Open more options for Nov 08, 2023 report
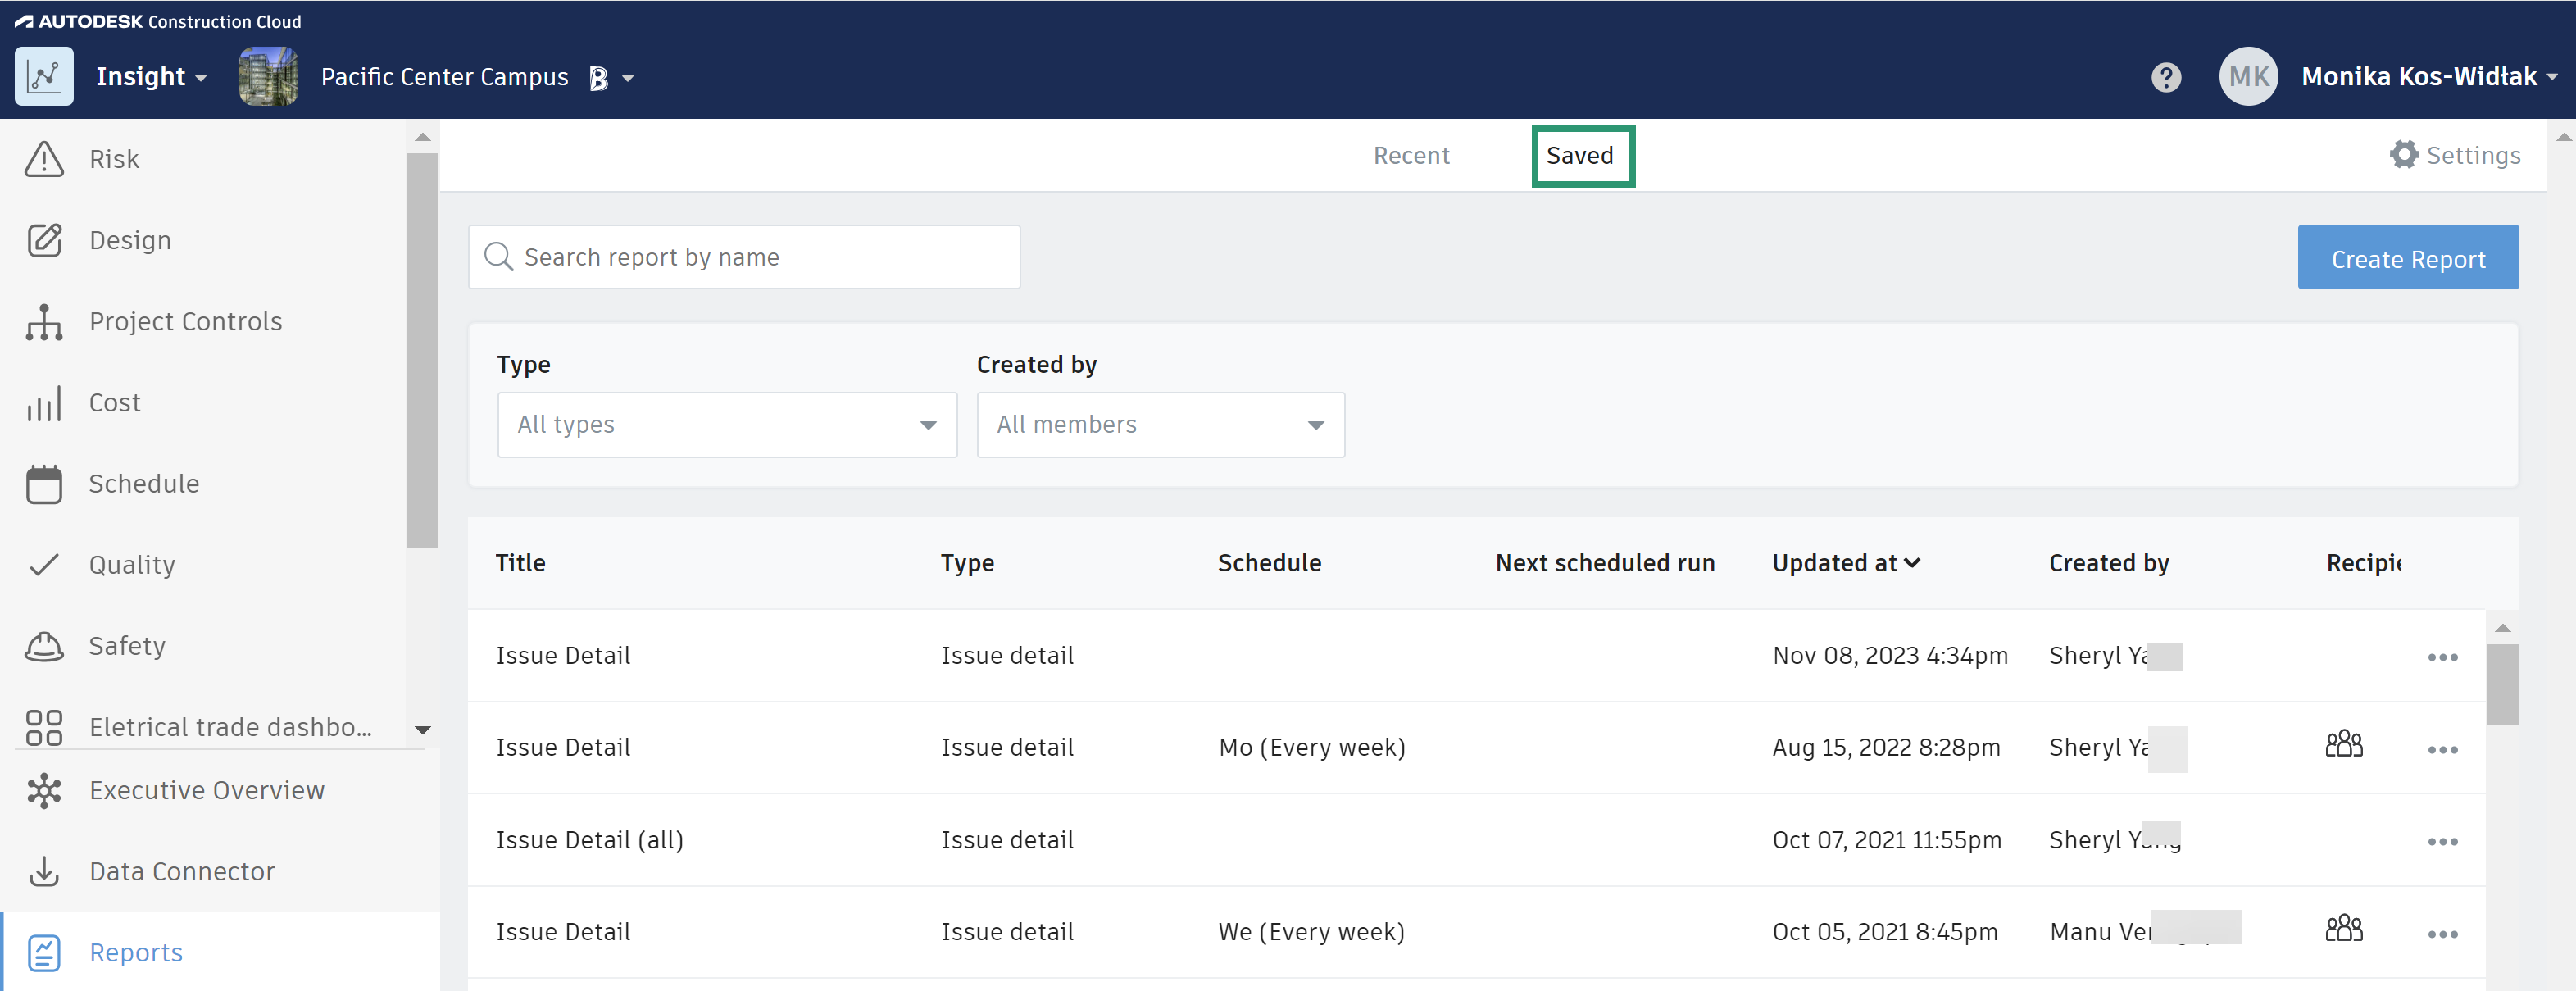Image resolution: width=2576 pixels, height=991 pixels. [2441, 657]
